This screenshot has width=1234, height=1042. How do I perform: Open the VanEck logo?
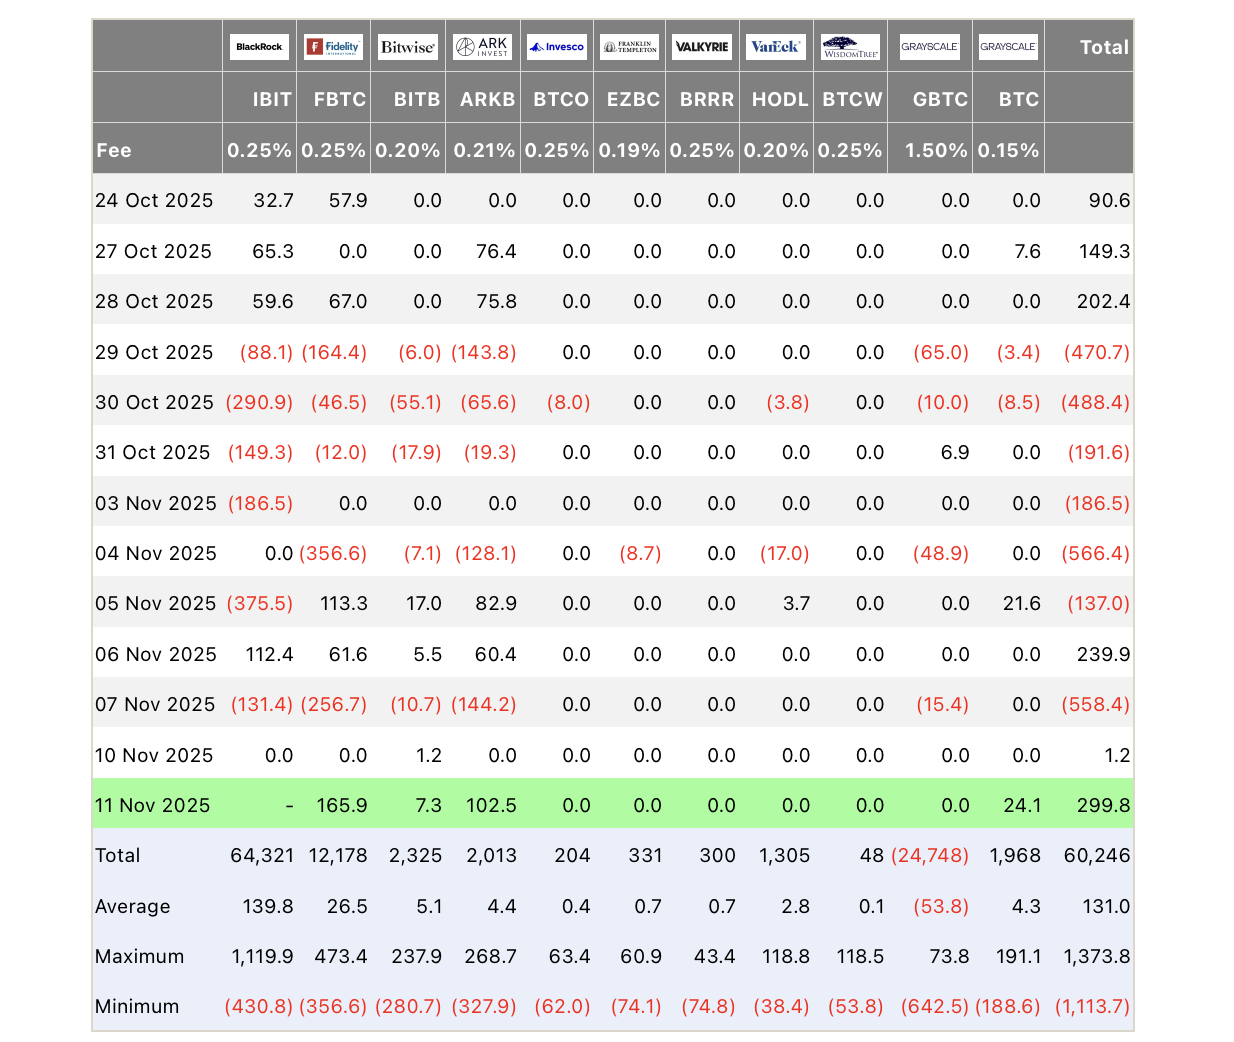click(x=776, y=47)
